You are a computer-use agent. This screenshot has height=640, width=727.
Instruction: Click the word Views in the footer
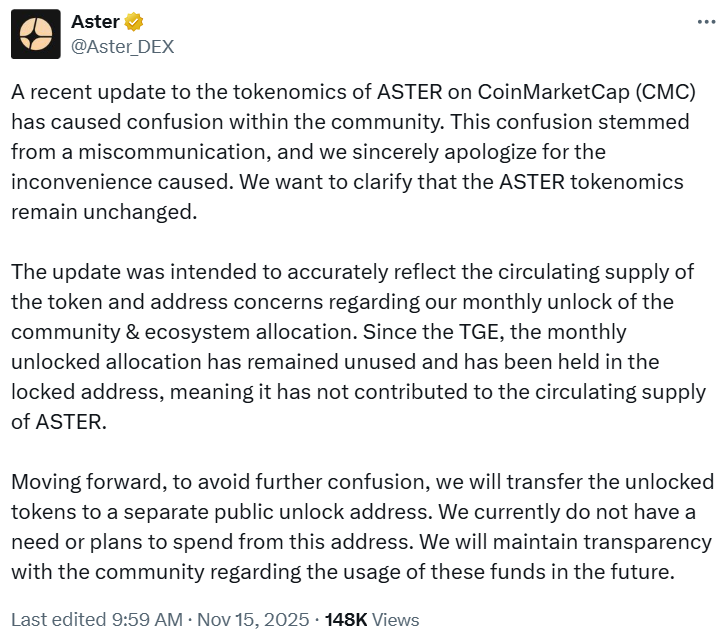(x=397, y=620)
